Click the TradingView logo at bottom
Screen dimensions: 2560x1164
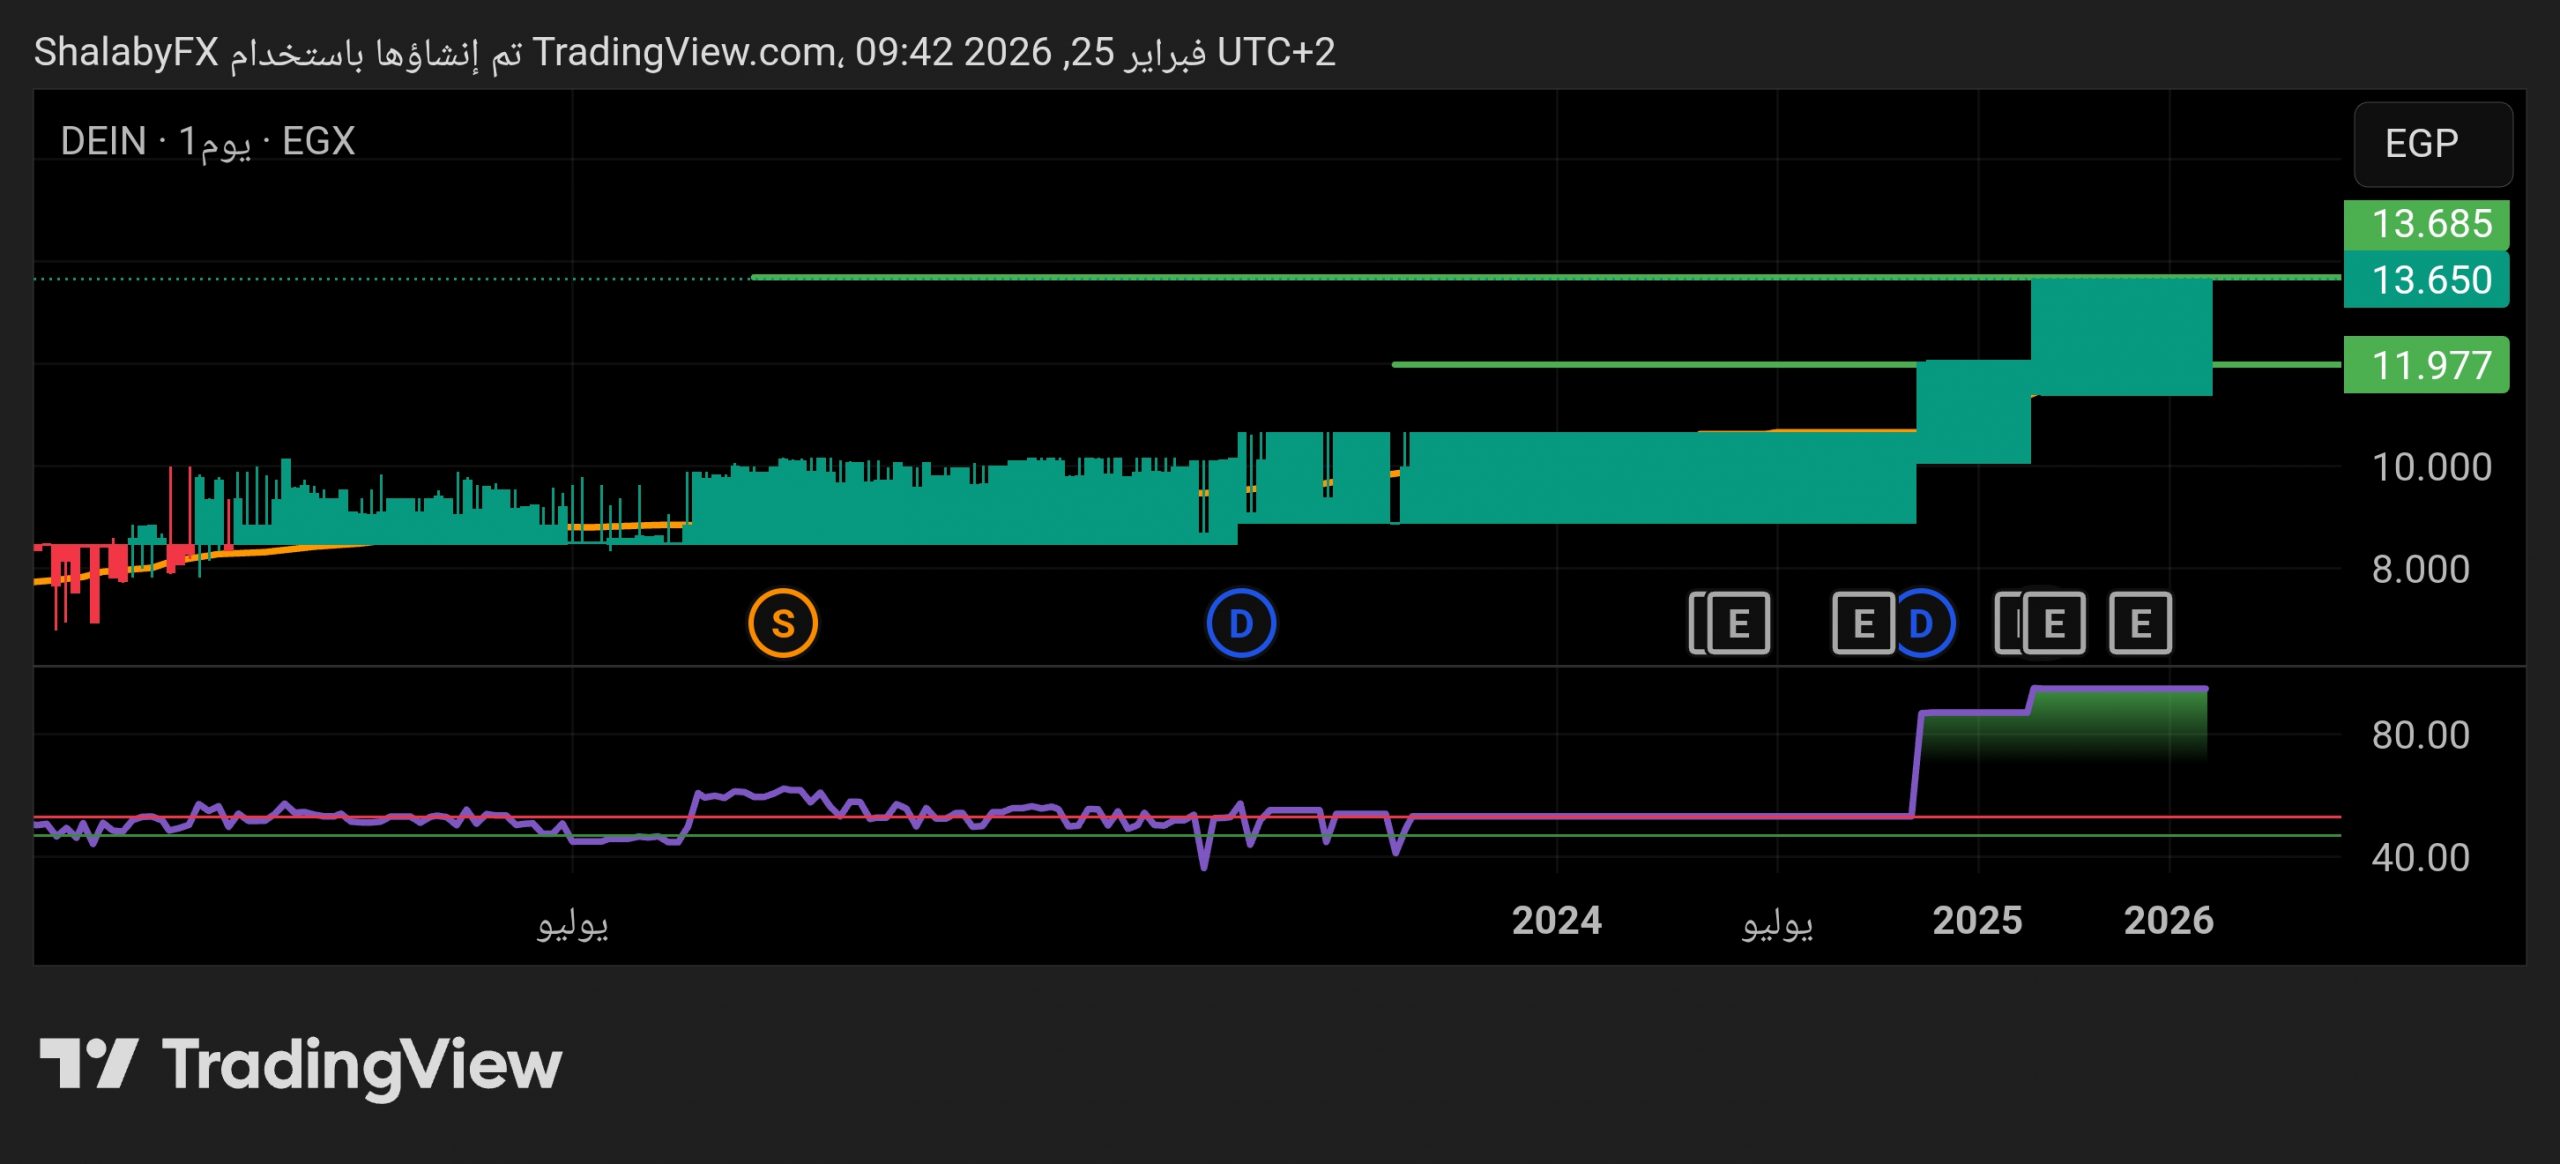[300, 1064]
